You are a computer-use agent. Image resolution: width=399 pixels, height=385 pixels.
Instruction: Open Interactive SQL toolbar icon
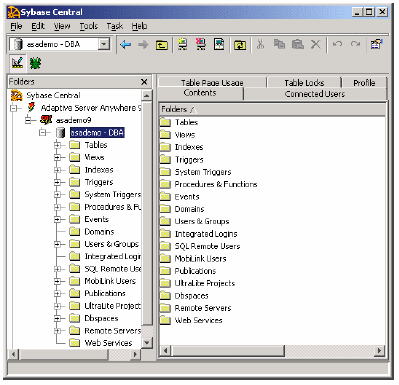pyautogui.click(x=219, y=44)
